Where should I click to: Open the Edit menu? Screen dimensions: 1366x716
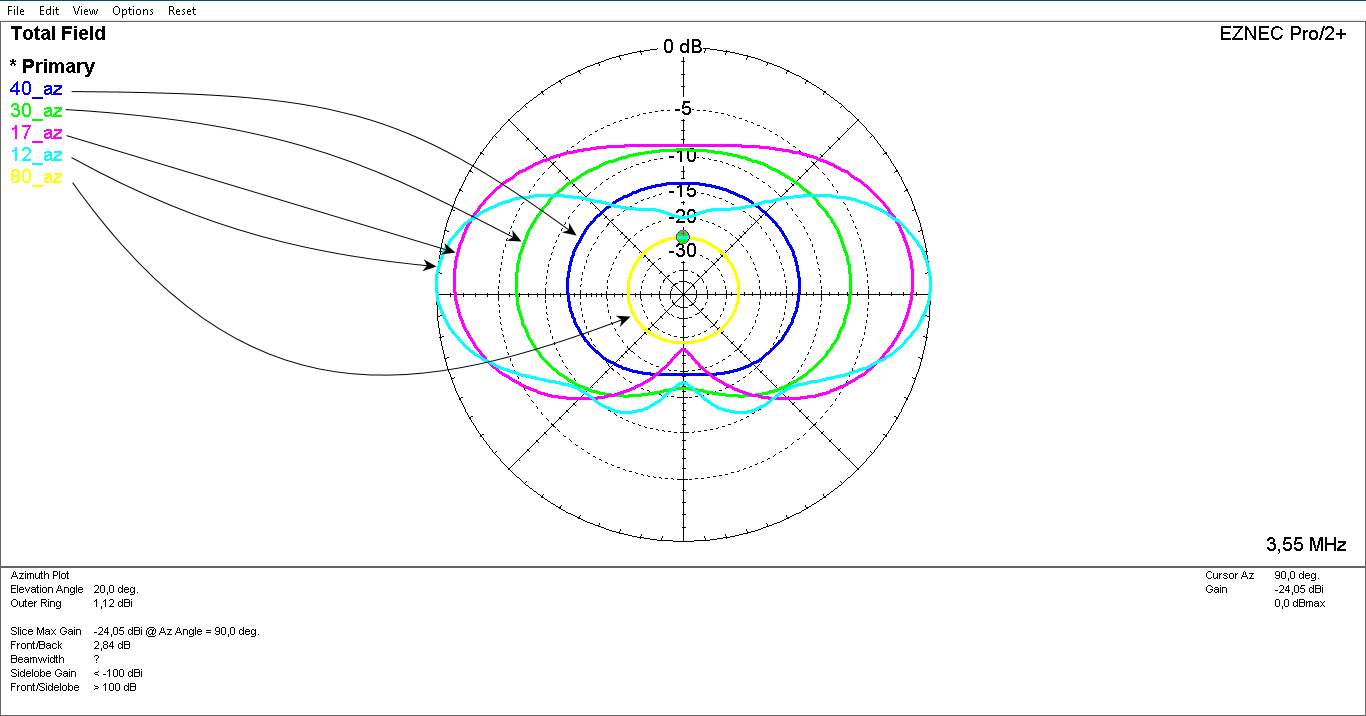click(x=49, y=11)
